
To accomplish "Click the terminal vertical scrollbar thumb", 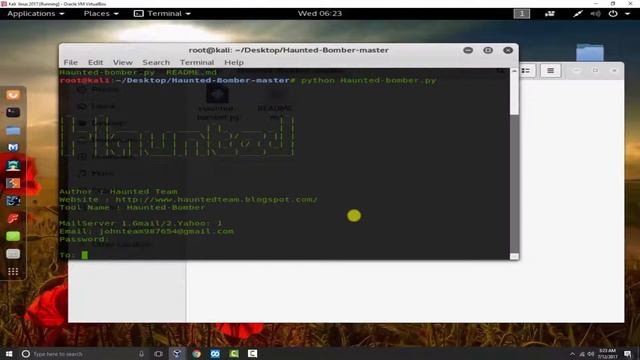I will (514, 184).
